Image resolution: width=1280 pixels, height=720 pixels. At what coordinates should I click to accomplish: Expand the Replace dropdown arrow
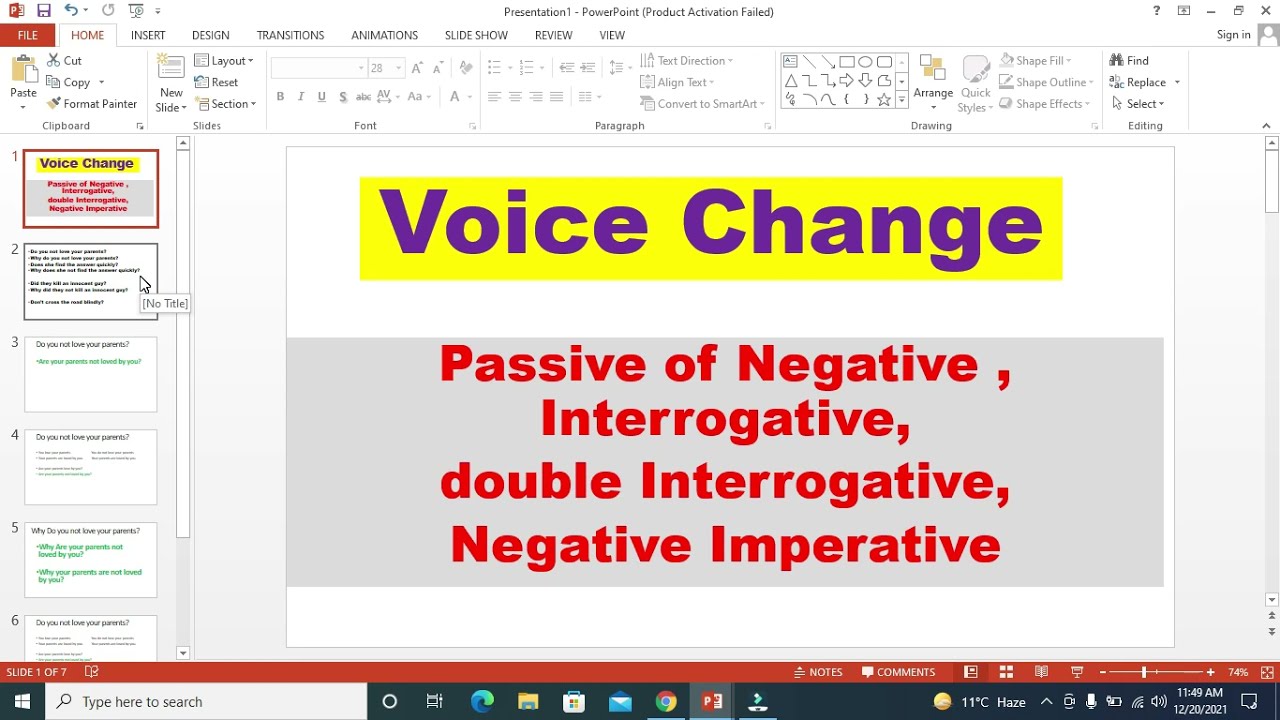click(1177, 83)
